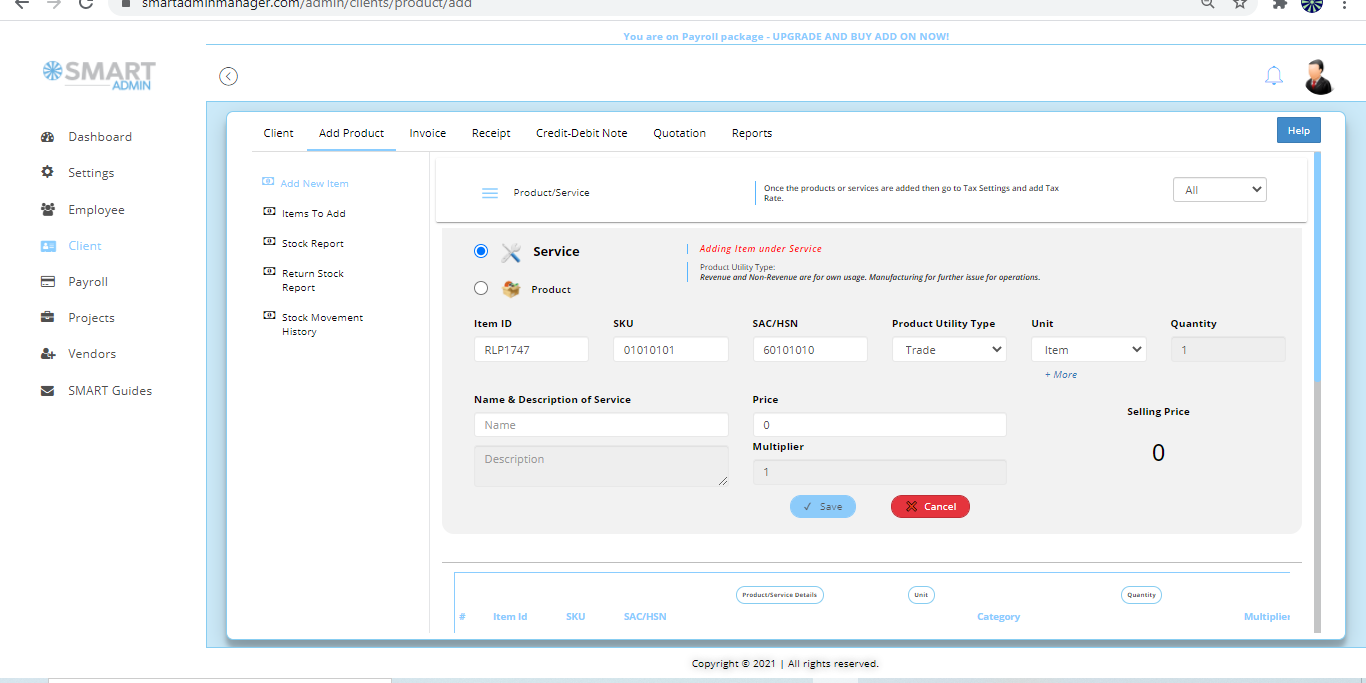Open the Dashboard sidebar icon
1366x683 pixels.
pos(48,136)
